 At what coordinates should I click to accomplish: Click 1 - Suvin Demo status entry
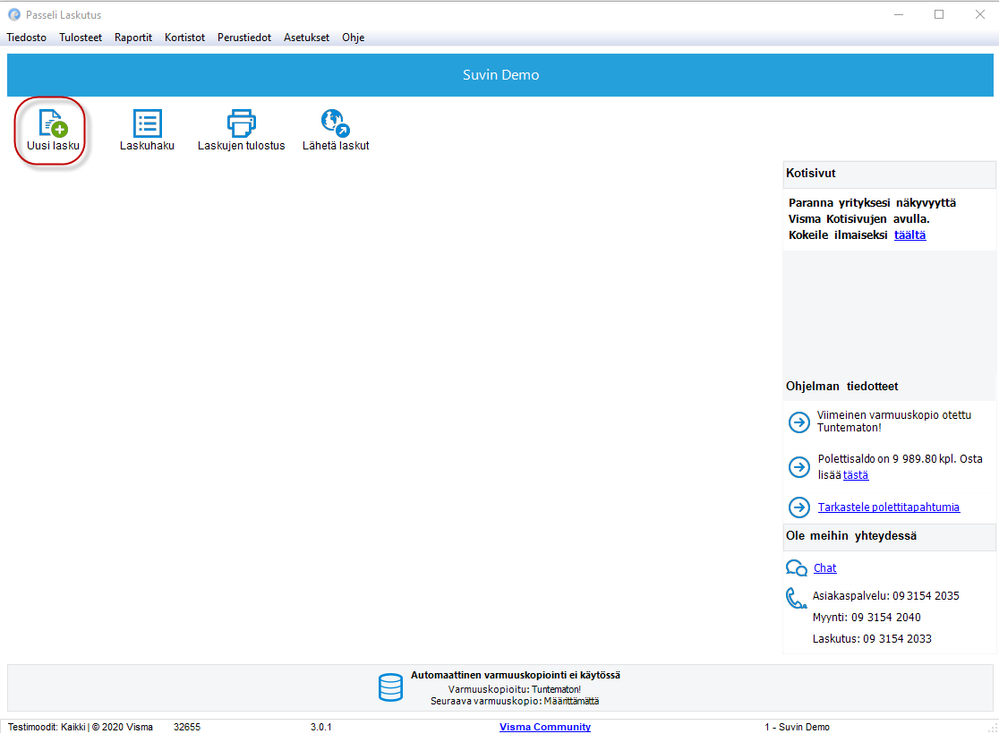797,727
